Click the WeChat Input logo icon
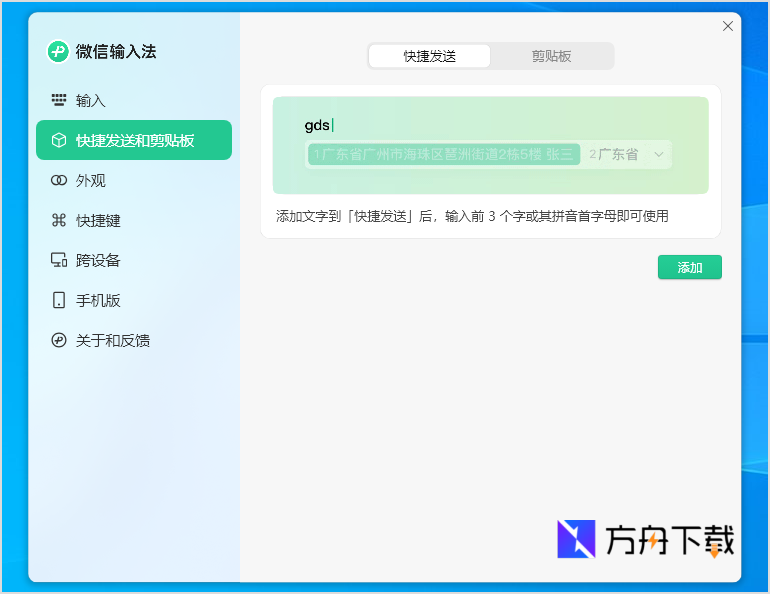Image resolution: width=770 pixels, height=594 pixels. (x=58, y=52)
